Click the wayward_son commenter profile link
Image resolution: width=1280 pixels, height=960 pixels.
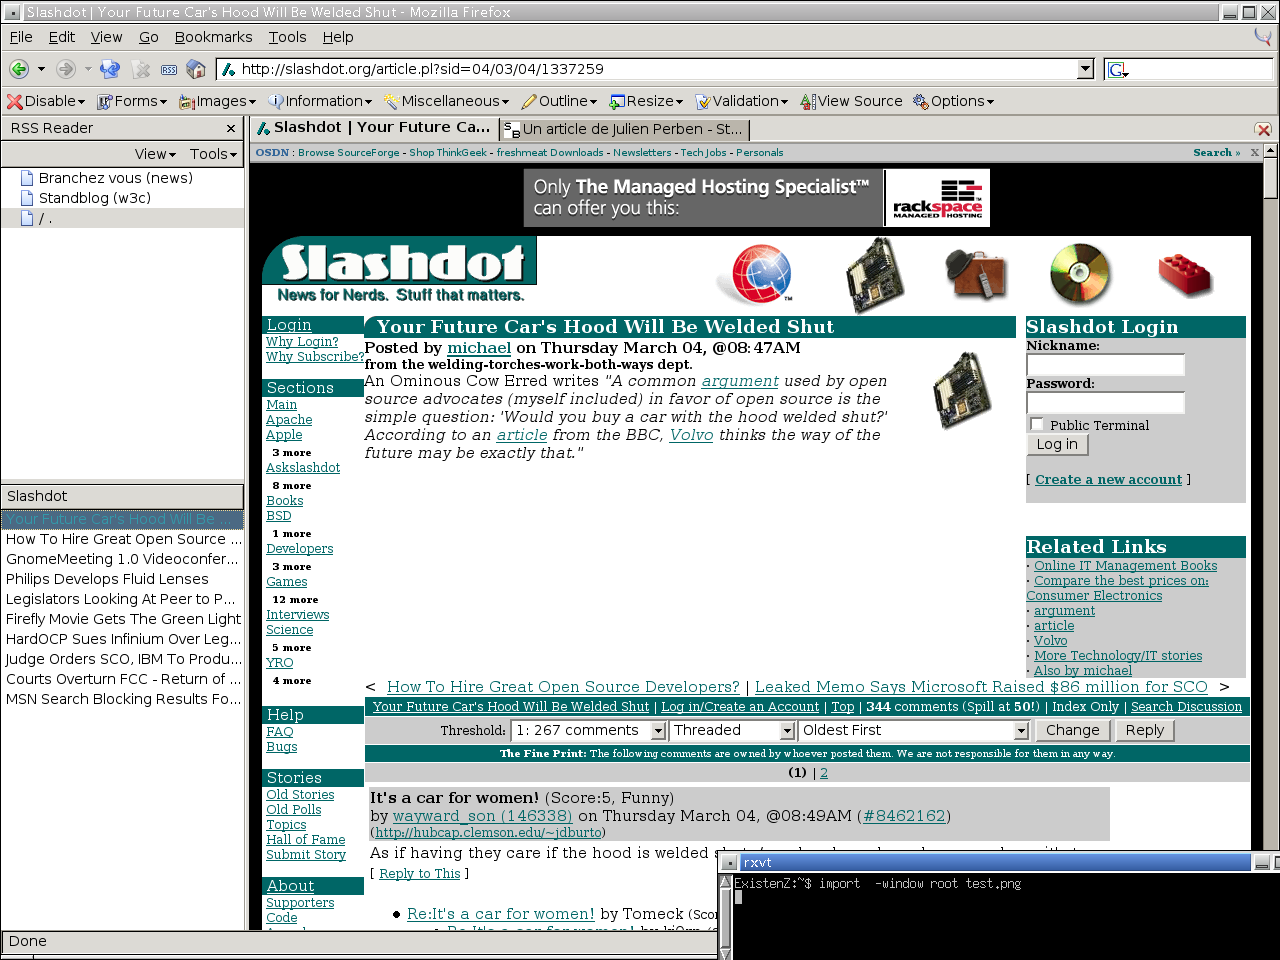tap(482, 816)
